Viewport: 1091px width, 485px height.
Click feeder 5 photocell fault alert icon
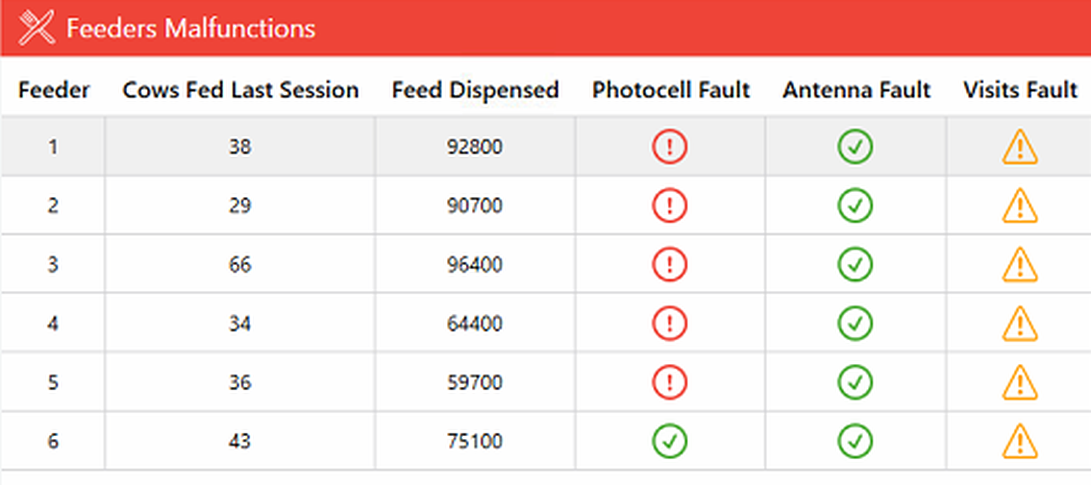pos(670,382)
